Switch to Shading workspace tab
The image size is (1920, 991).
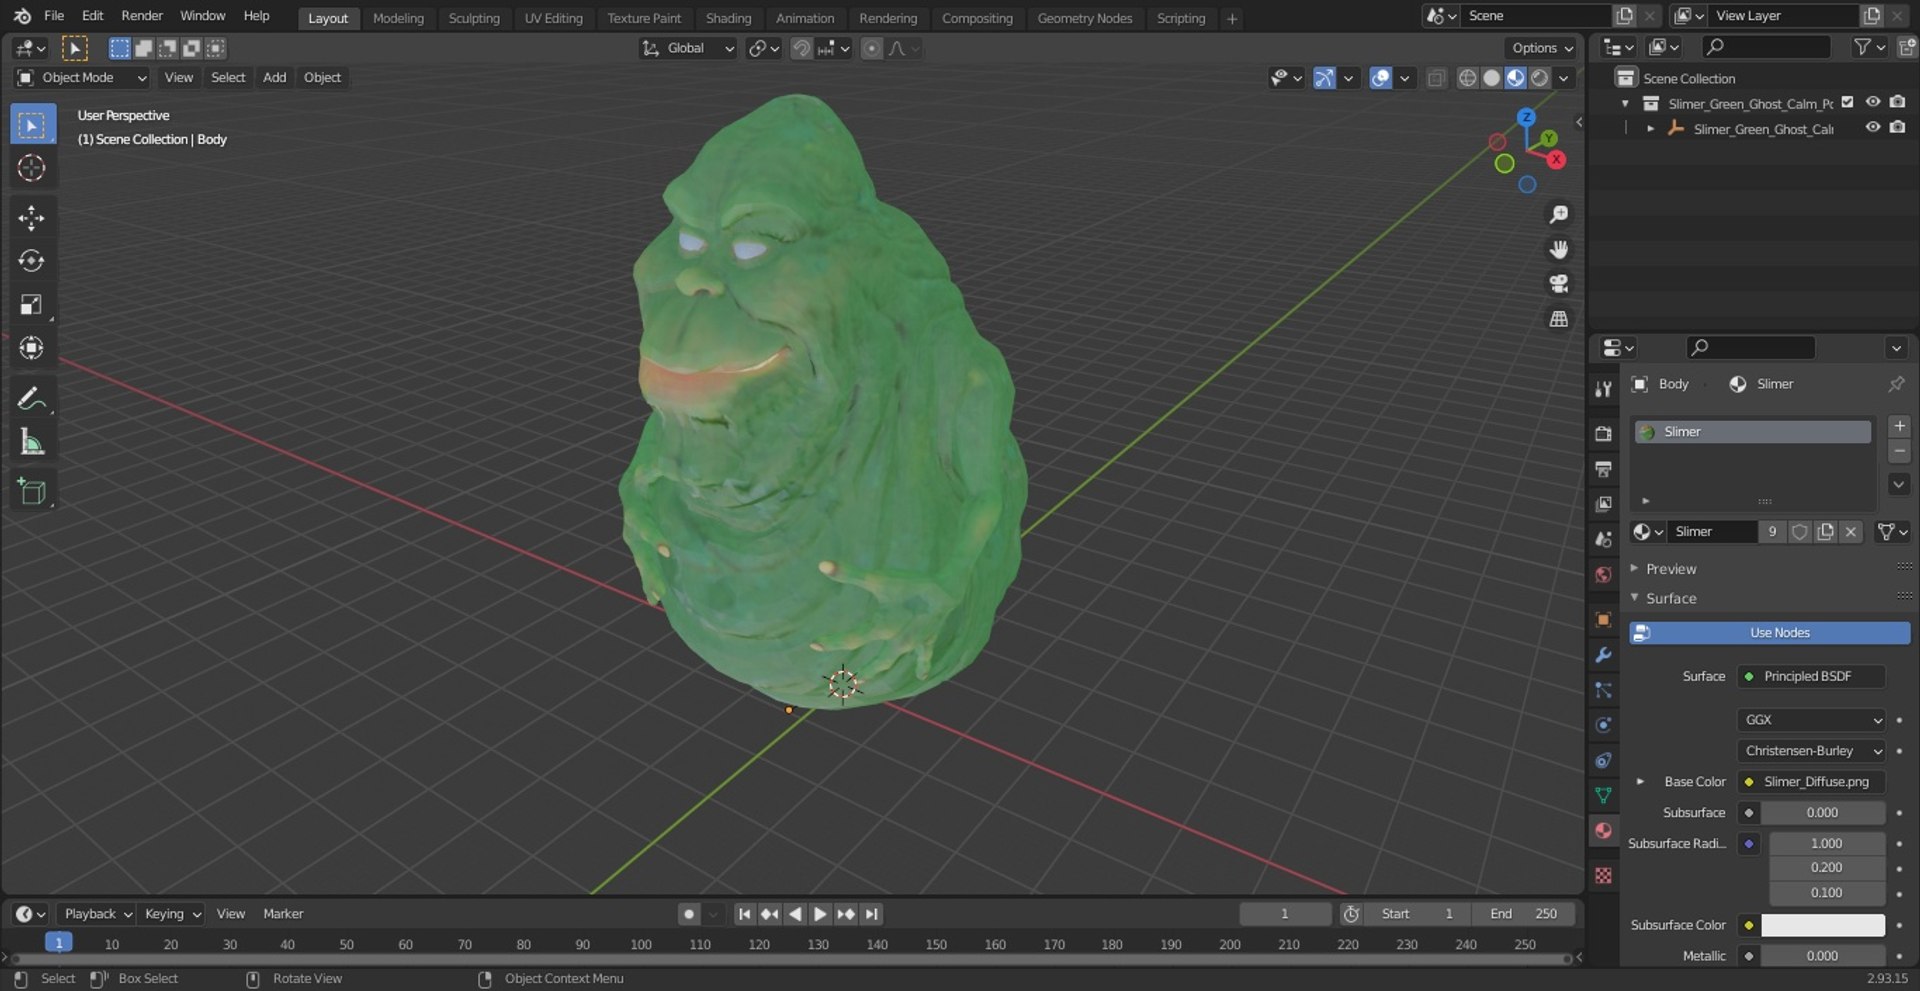pos(728,18)
